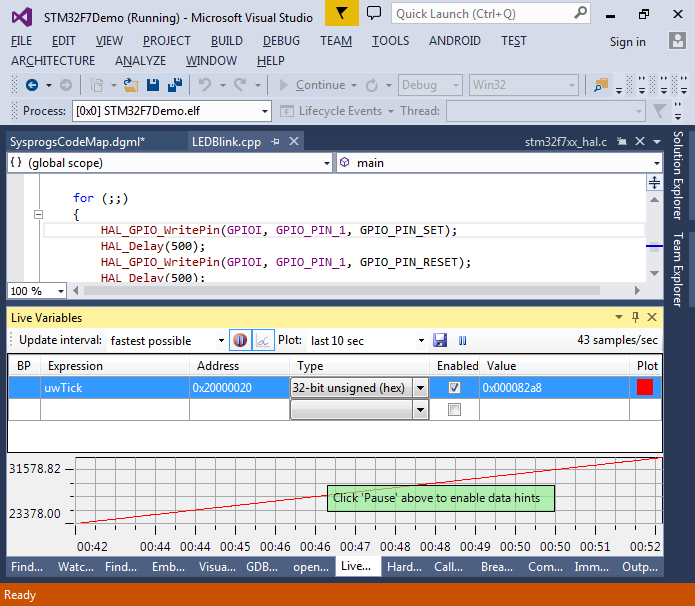Uncheck the Enabled checkbox for uwTick
The image size is (695, 606).
pos(454,387)
